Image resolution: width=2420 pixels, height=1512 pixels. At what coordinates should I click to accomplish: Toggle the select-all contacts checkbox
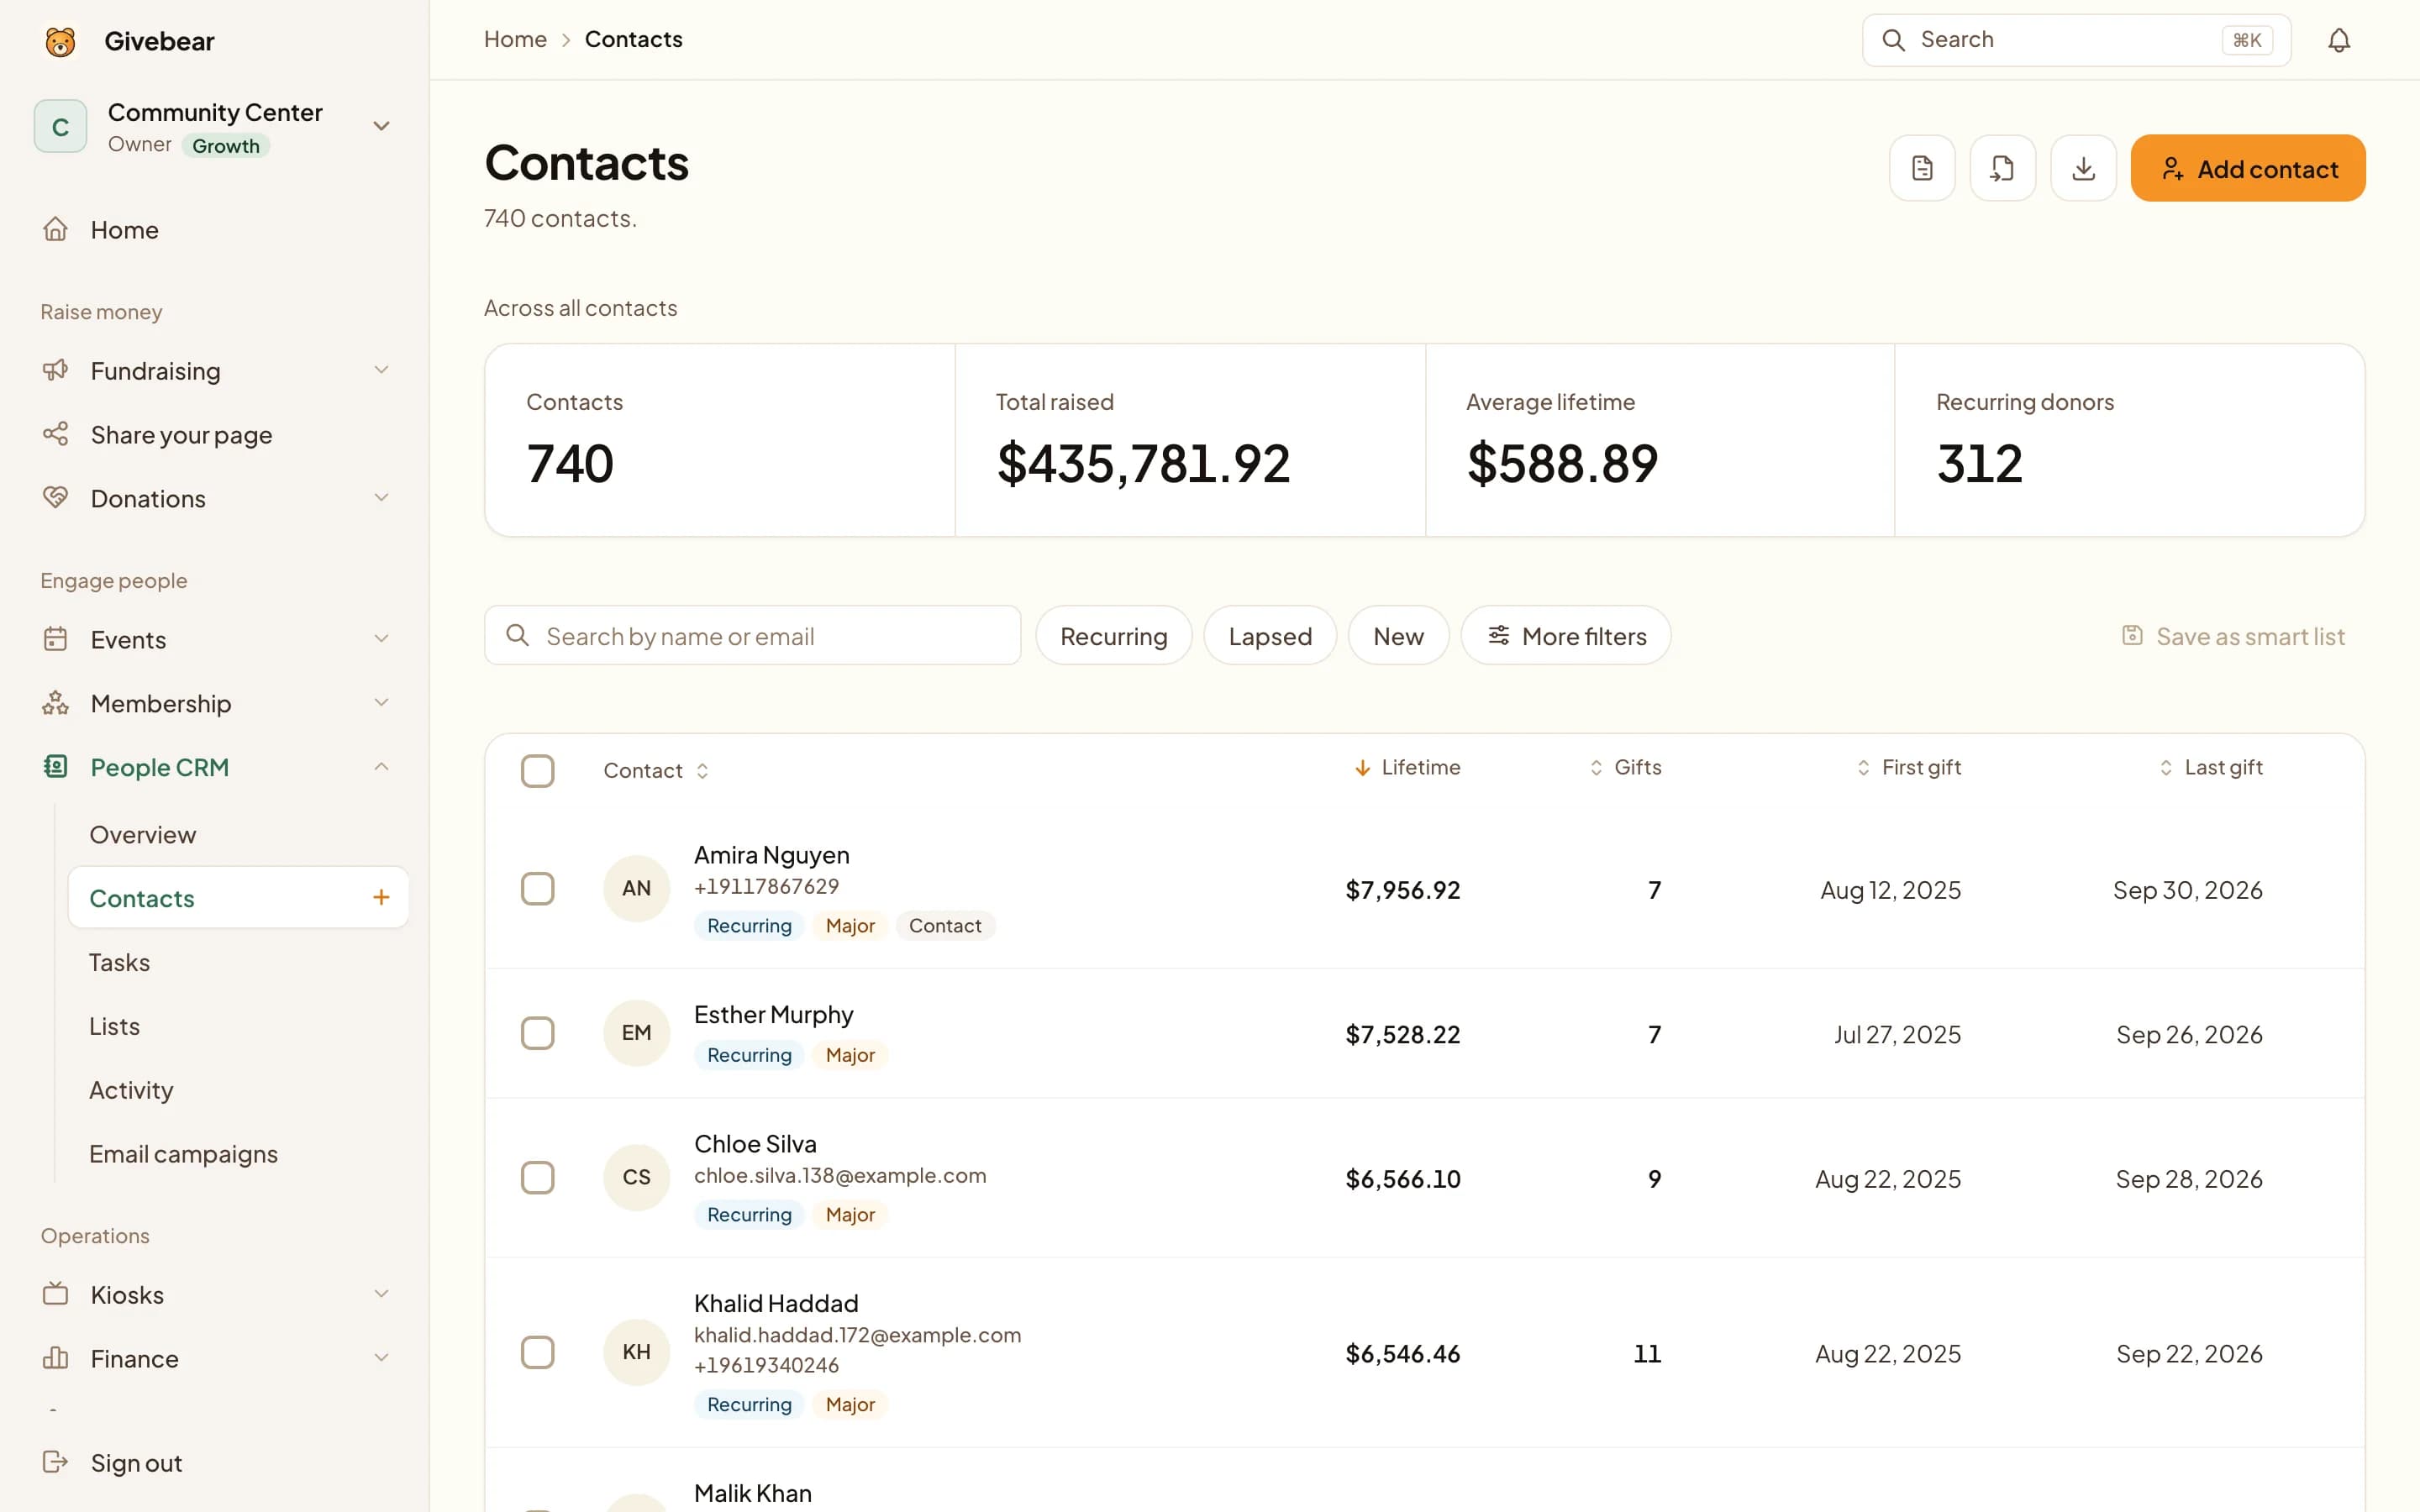point(537,771)
